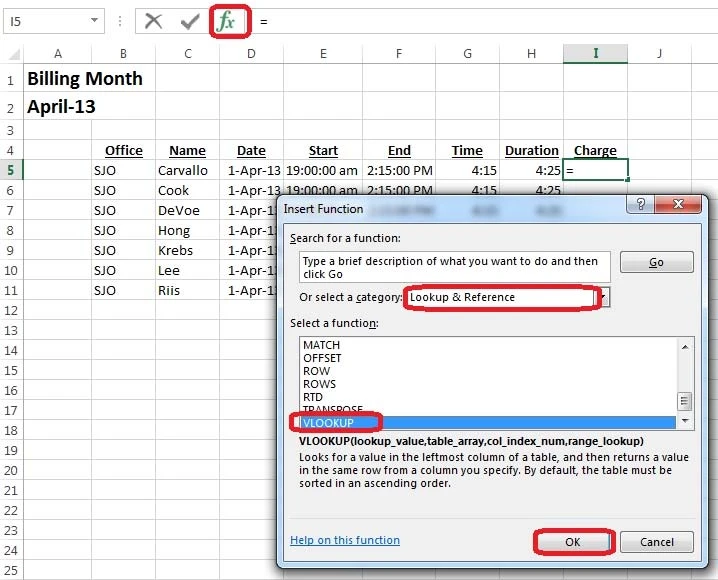The height and width of the screenshot is (580, 718).
Task: Open the Name Box dropdown arrow
Action: point(94,21)
